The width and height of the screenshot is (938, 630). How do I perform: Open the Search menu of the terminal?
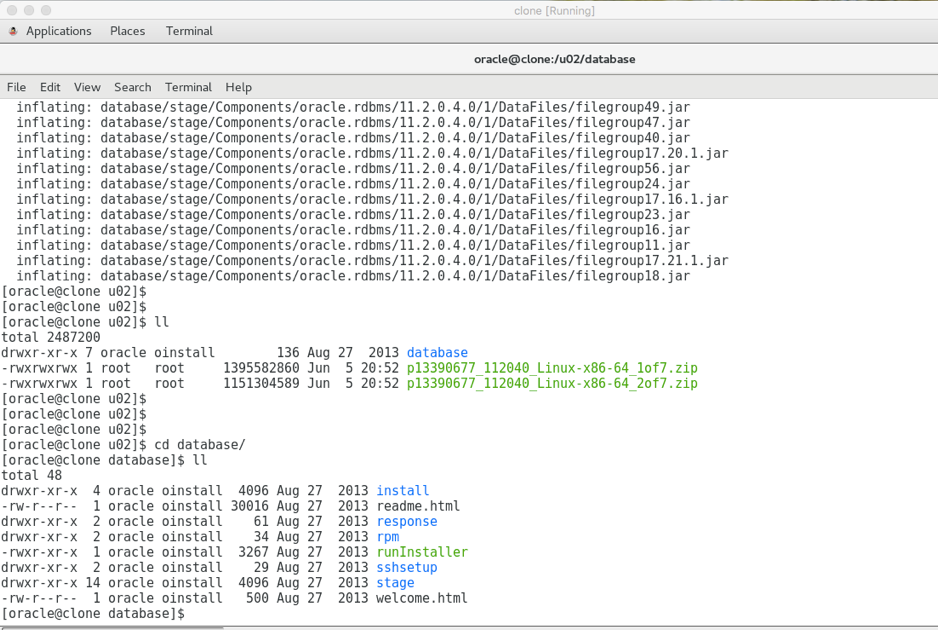pyautogui.click(x=132, y=87)
